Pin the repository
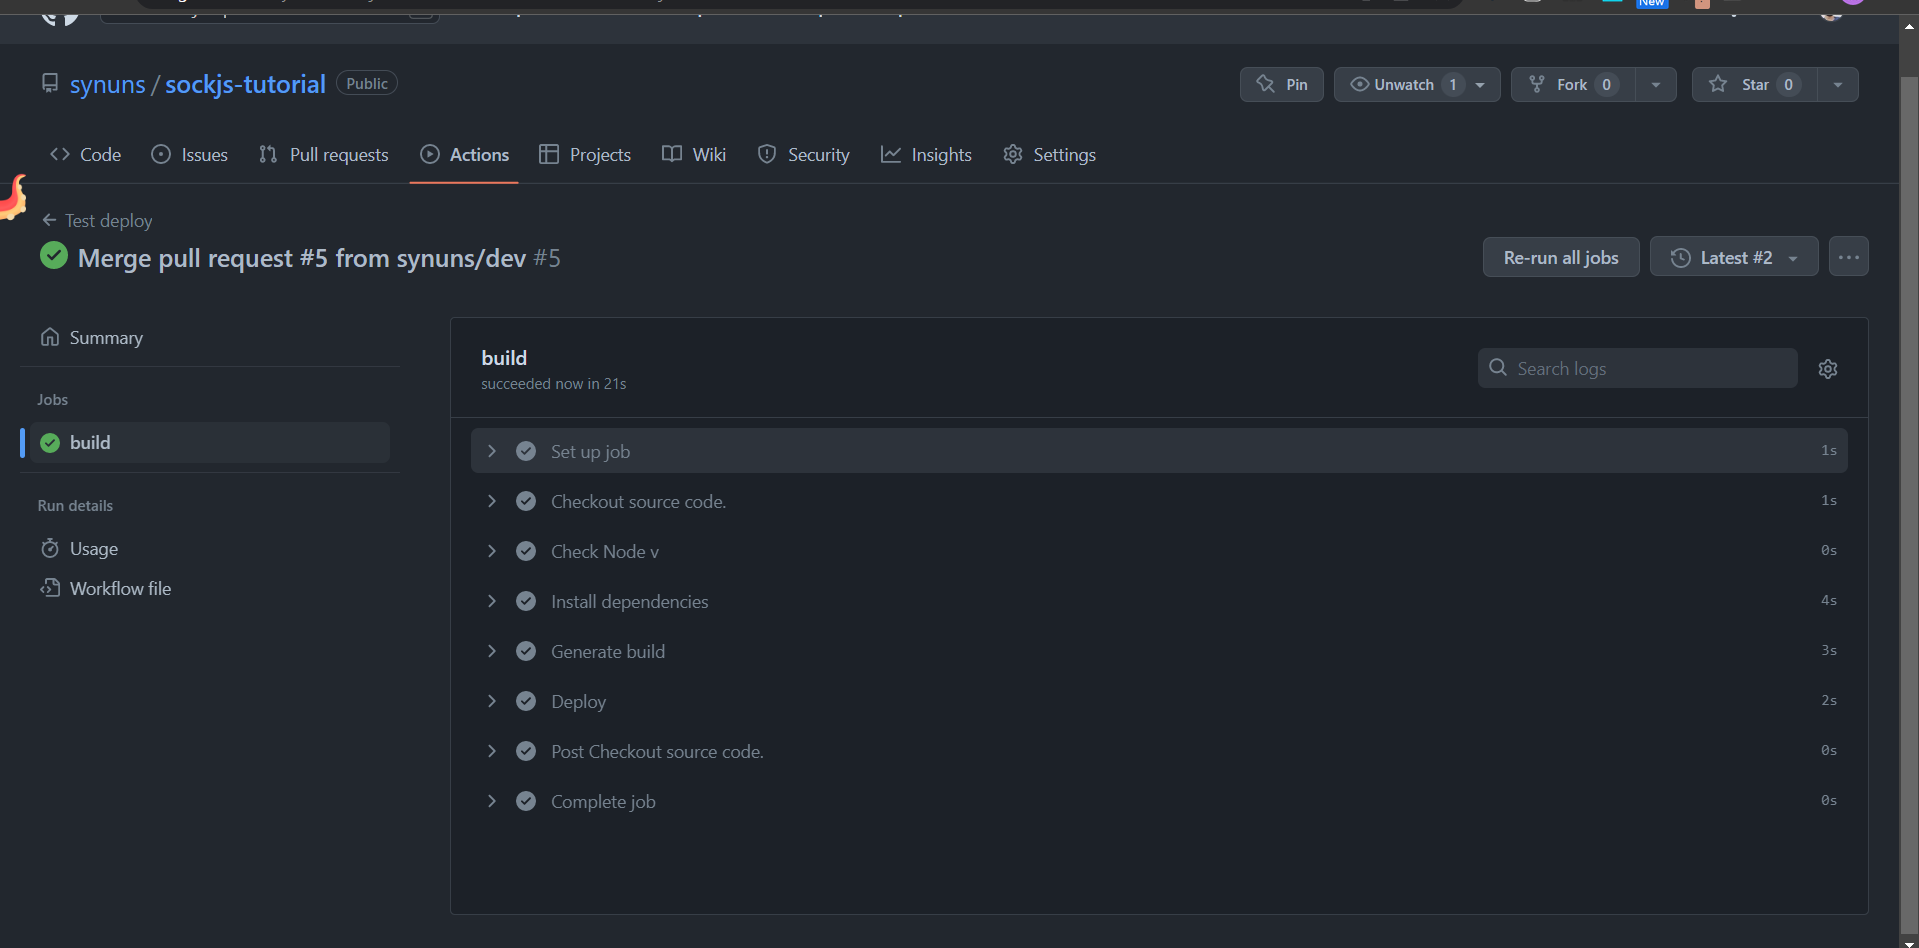The width and height of the screenshot is (1919, 948). (x=1282, y=84)
